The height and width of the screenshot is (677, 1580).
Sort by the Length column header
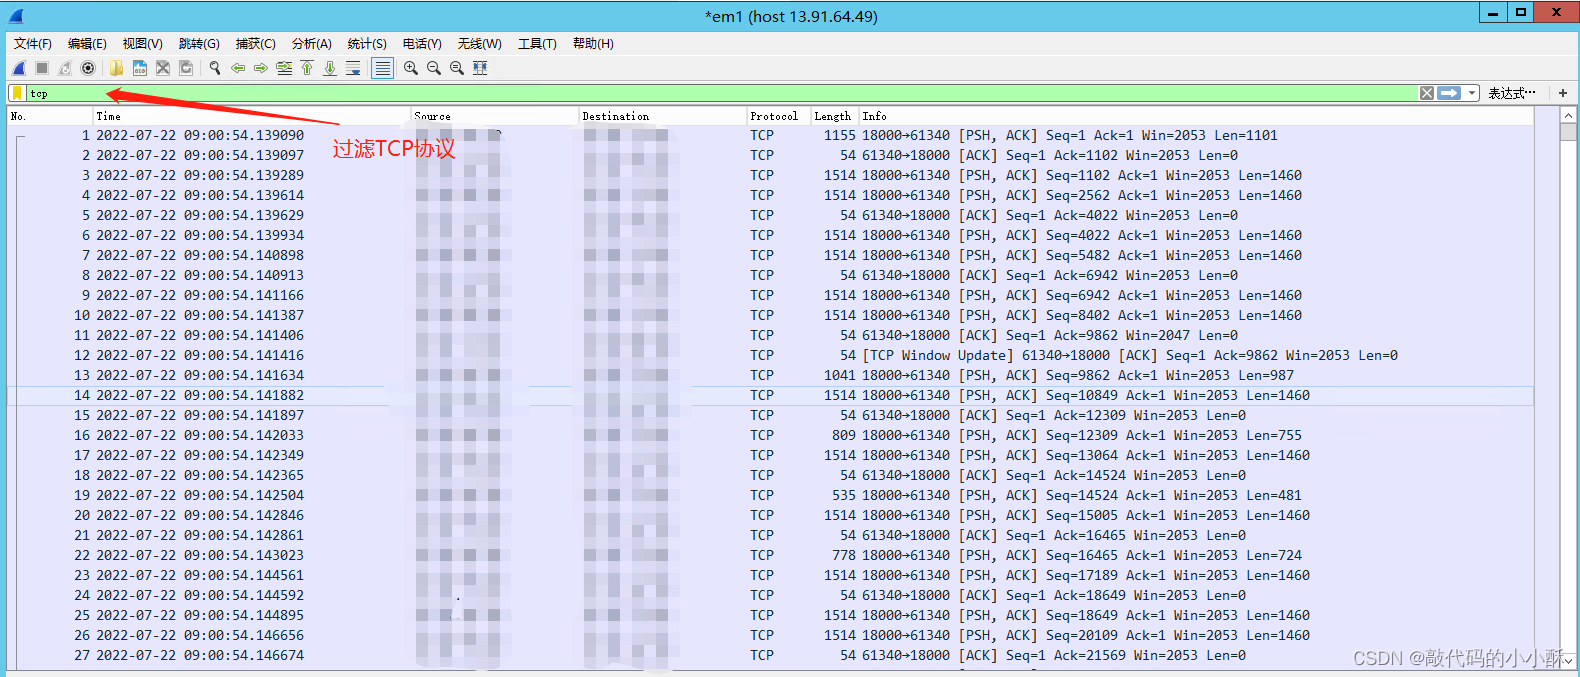pyautogui.click(x=835, y=116)
